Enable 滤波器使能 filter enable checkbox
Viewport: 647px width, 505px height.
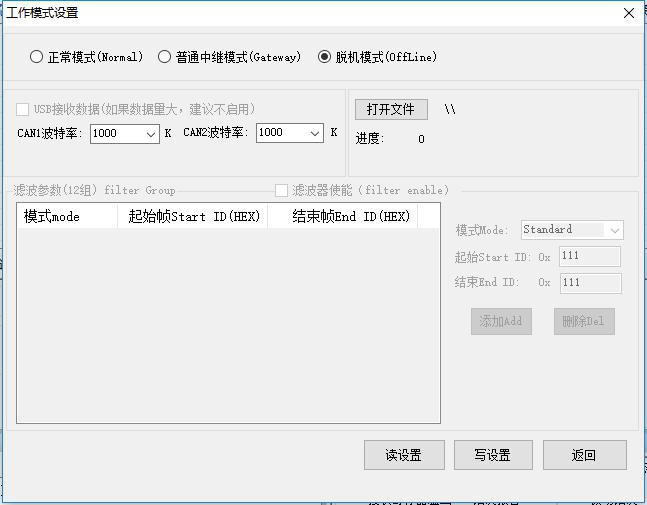tap(282, 190)
